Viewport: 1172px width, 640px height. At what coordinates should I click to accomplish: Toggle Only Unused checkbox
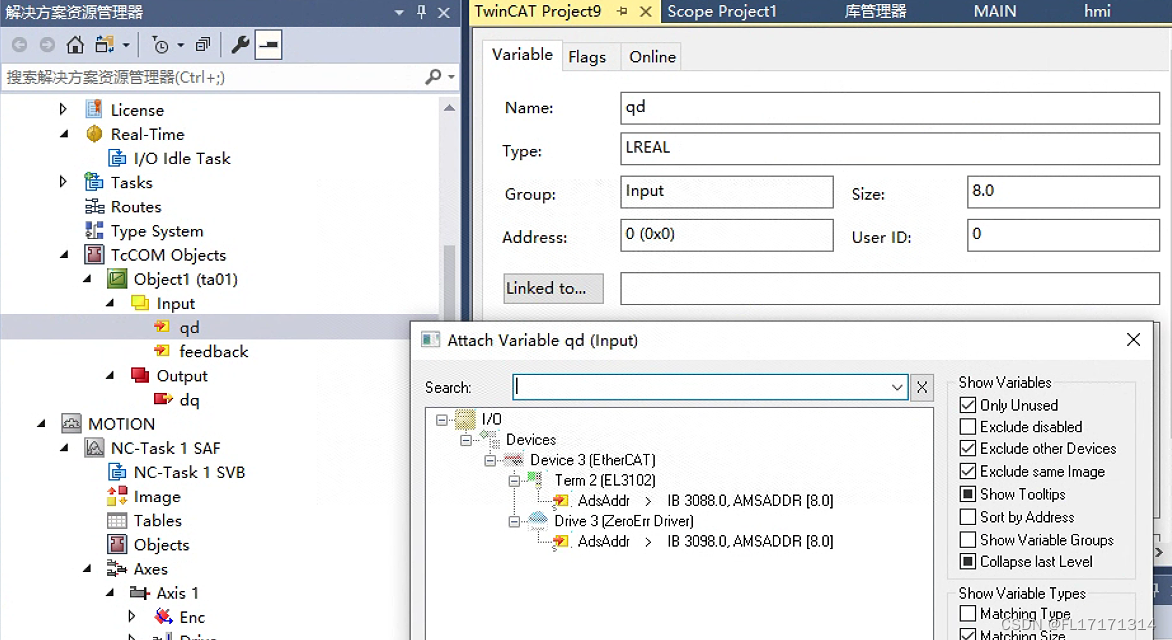(x=967, y=405)
